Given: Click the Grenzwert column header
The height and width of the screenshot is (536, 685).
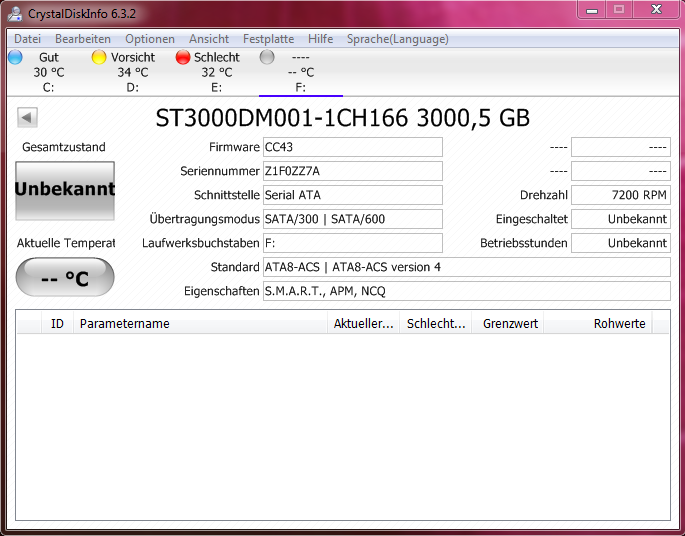Looking at the screenshot, I should point(508,323).
